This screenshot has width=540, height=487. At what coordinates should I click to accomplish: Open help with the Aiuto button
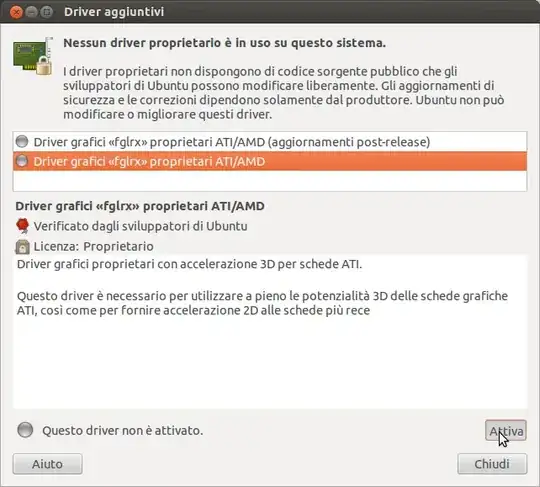click(48, 464)
